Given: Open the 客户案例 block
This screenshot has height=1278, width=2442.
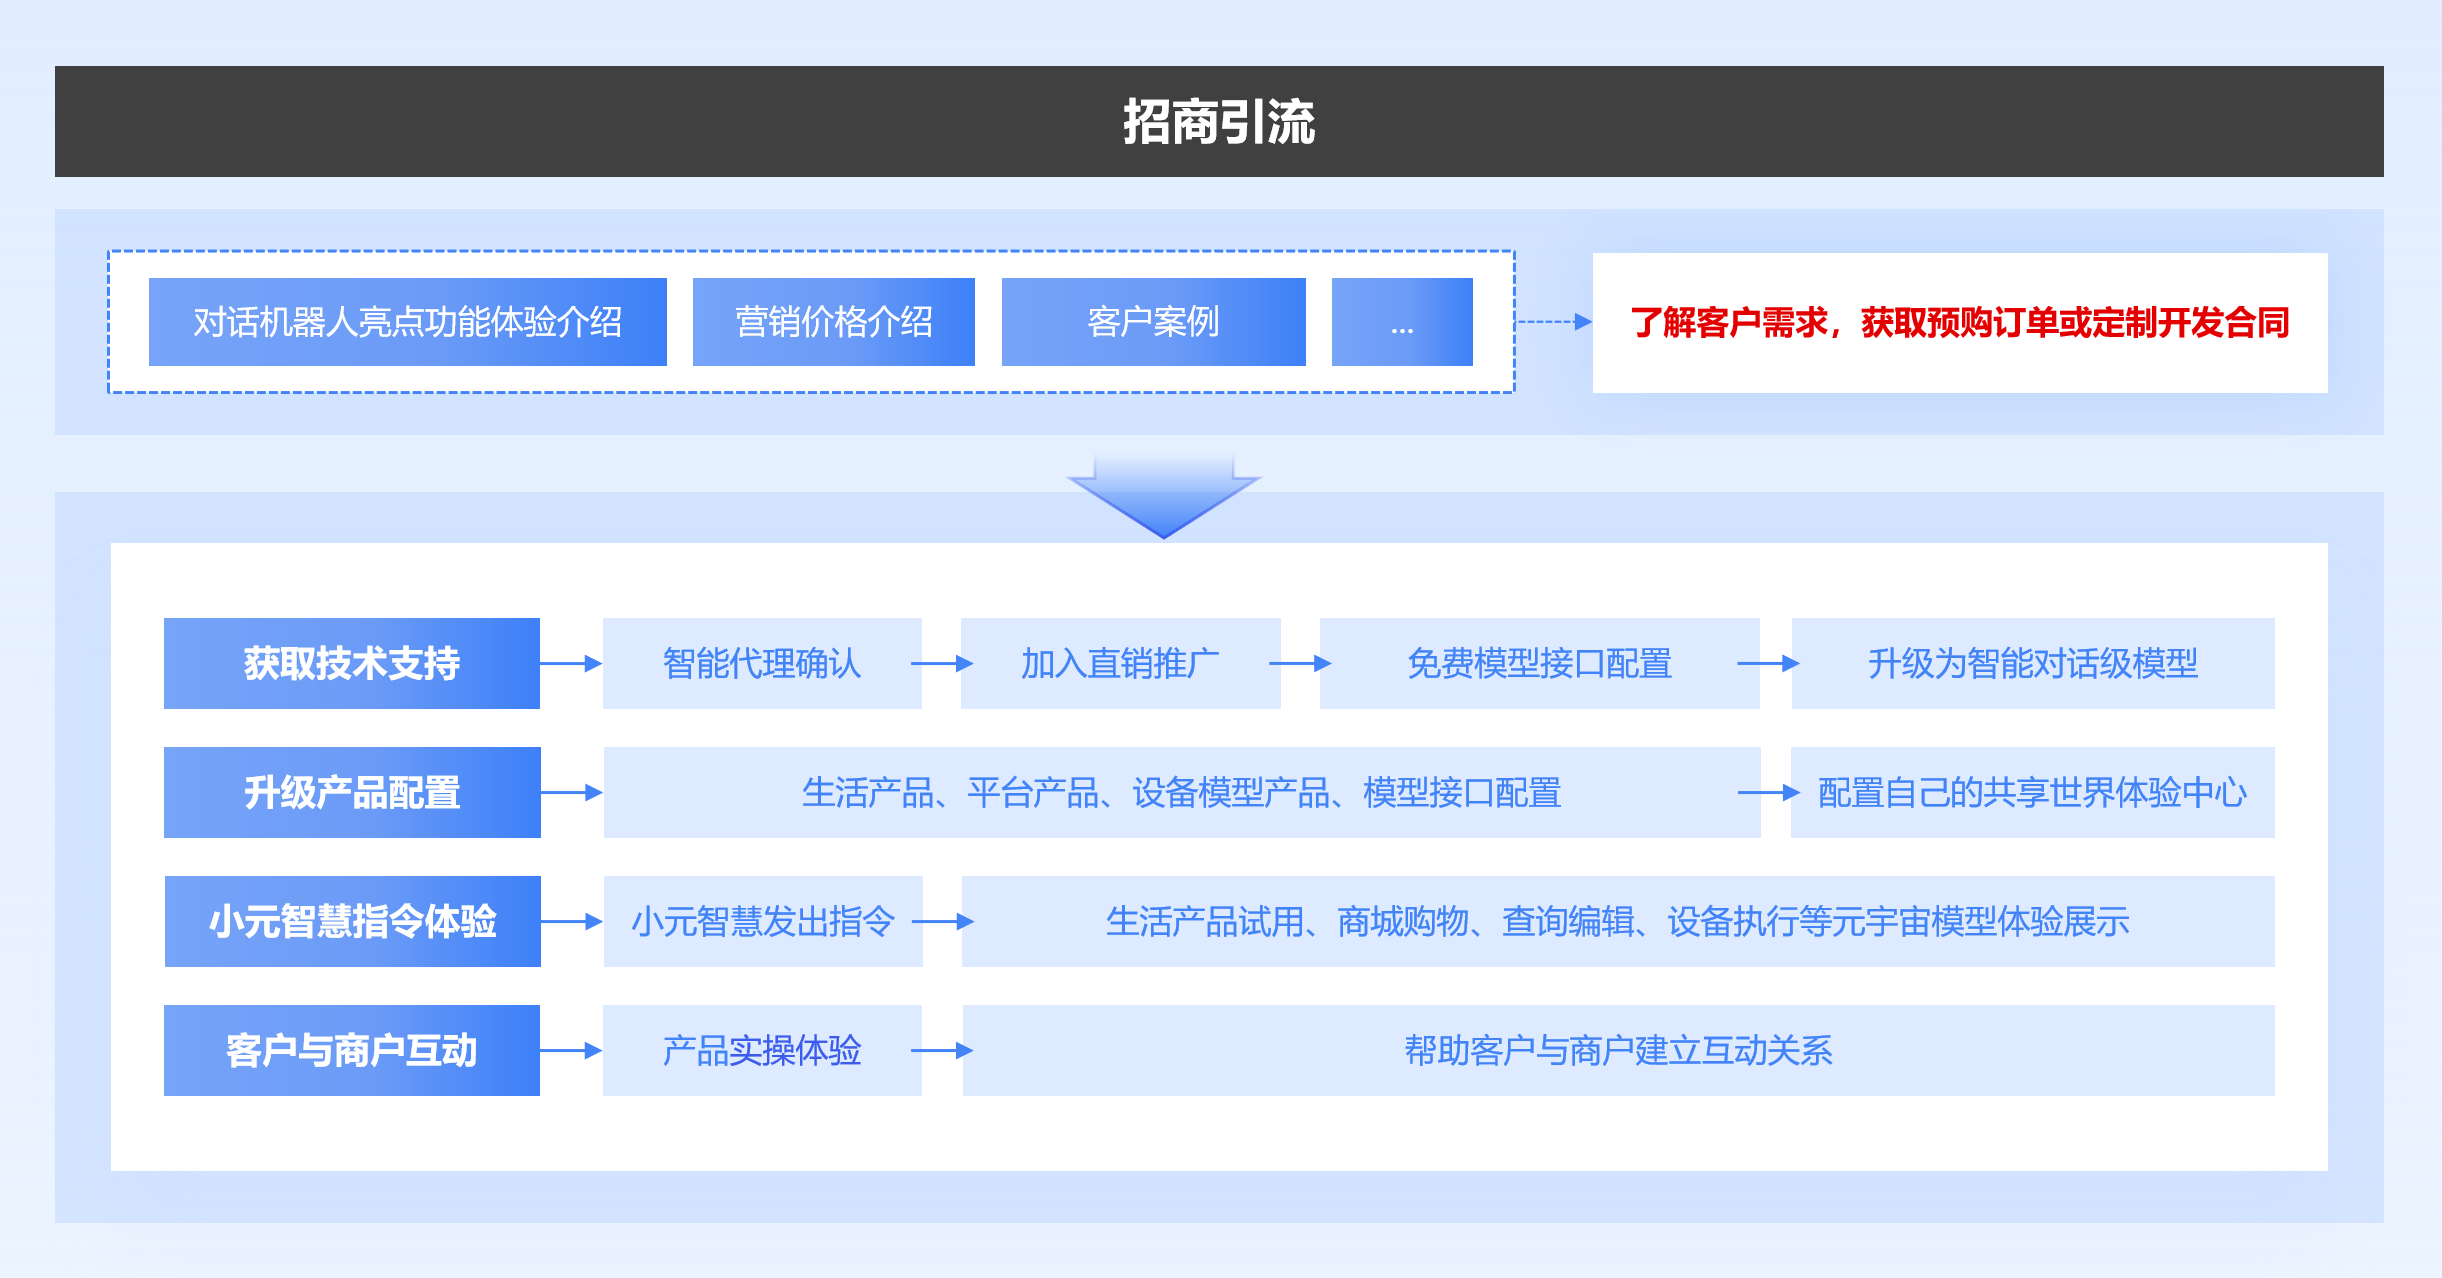Looking at the screenshot, I should point(1153,322).
